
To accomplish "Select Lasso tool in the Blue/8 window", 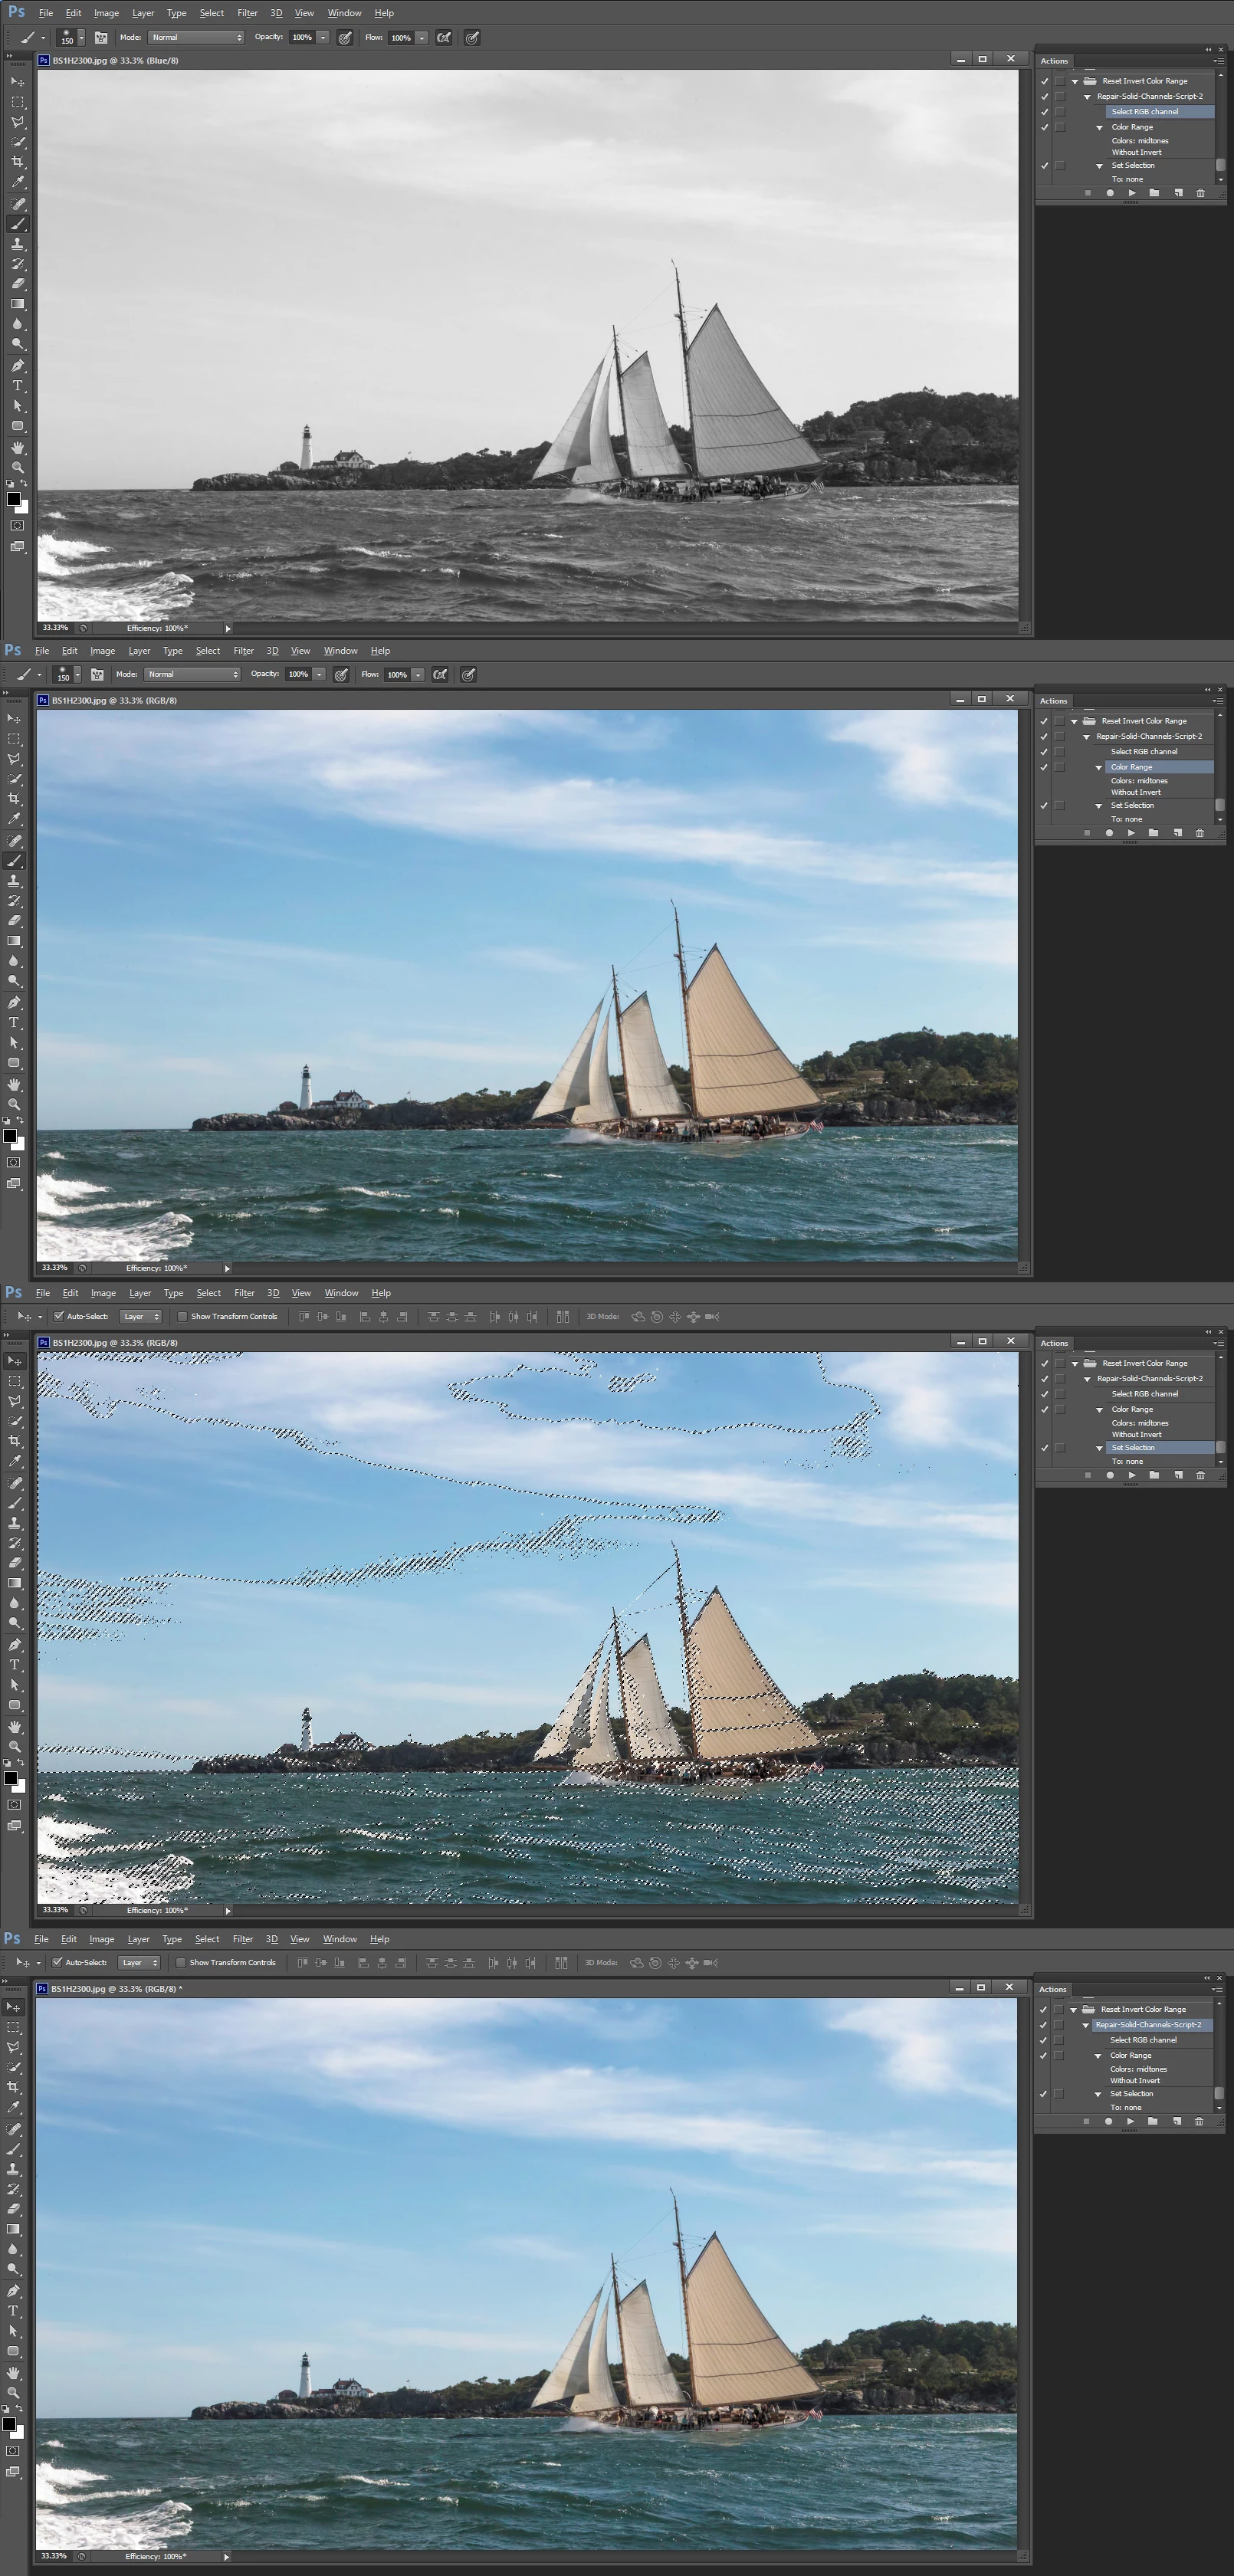I will 17,122.
